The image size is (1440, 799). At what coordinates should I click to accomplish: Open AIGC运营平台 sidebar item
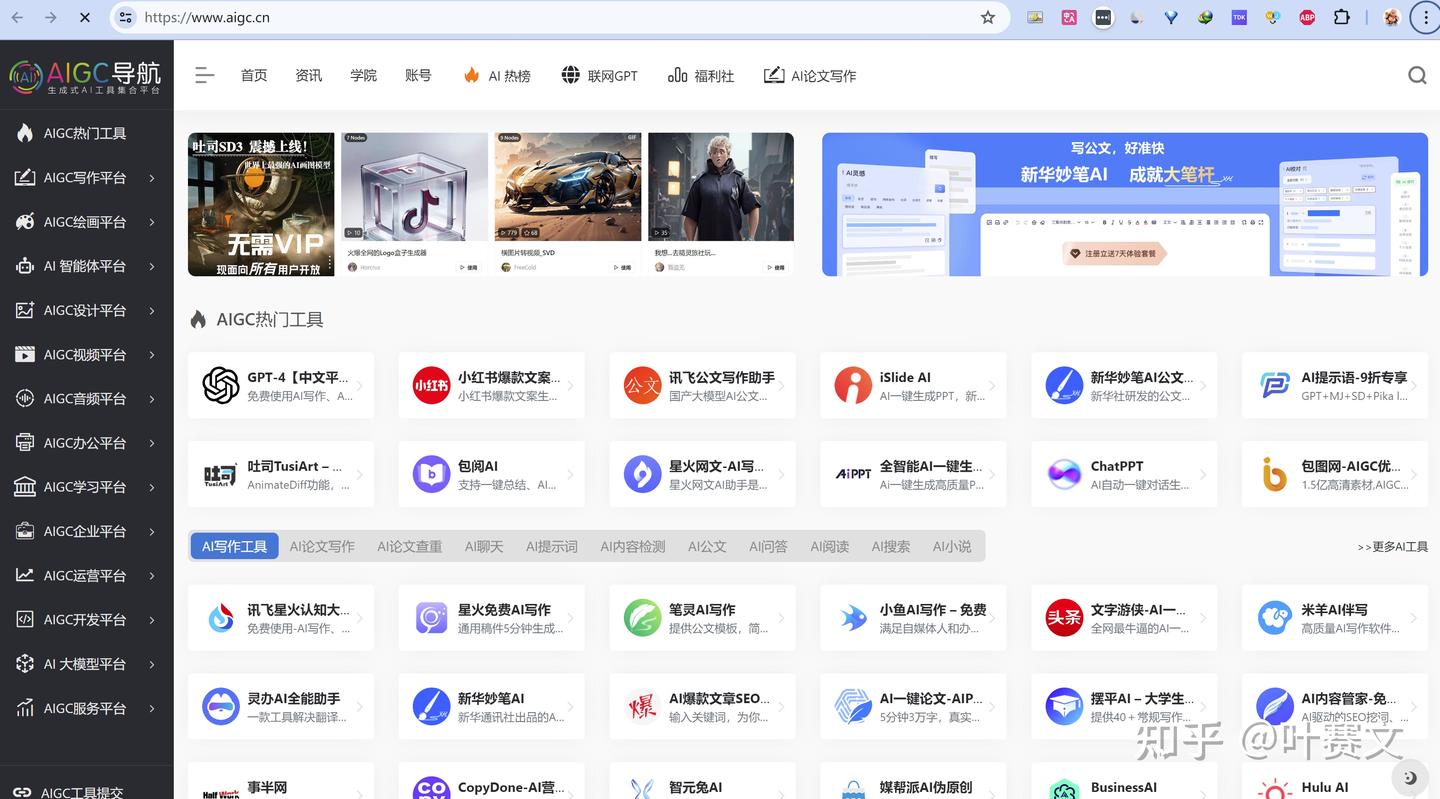point(86,575)
